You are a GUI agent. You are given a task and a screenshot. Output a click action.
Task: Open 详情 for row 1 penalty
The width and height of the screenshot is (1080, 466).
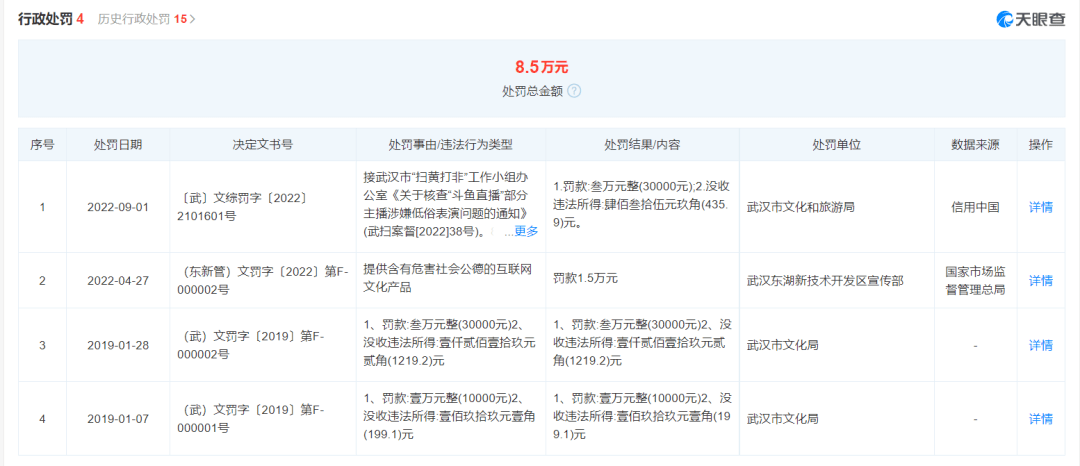click(1040, 207)
